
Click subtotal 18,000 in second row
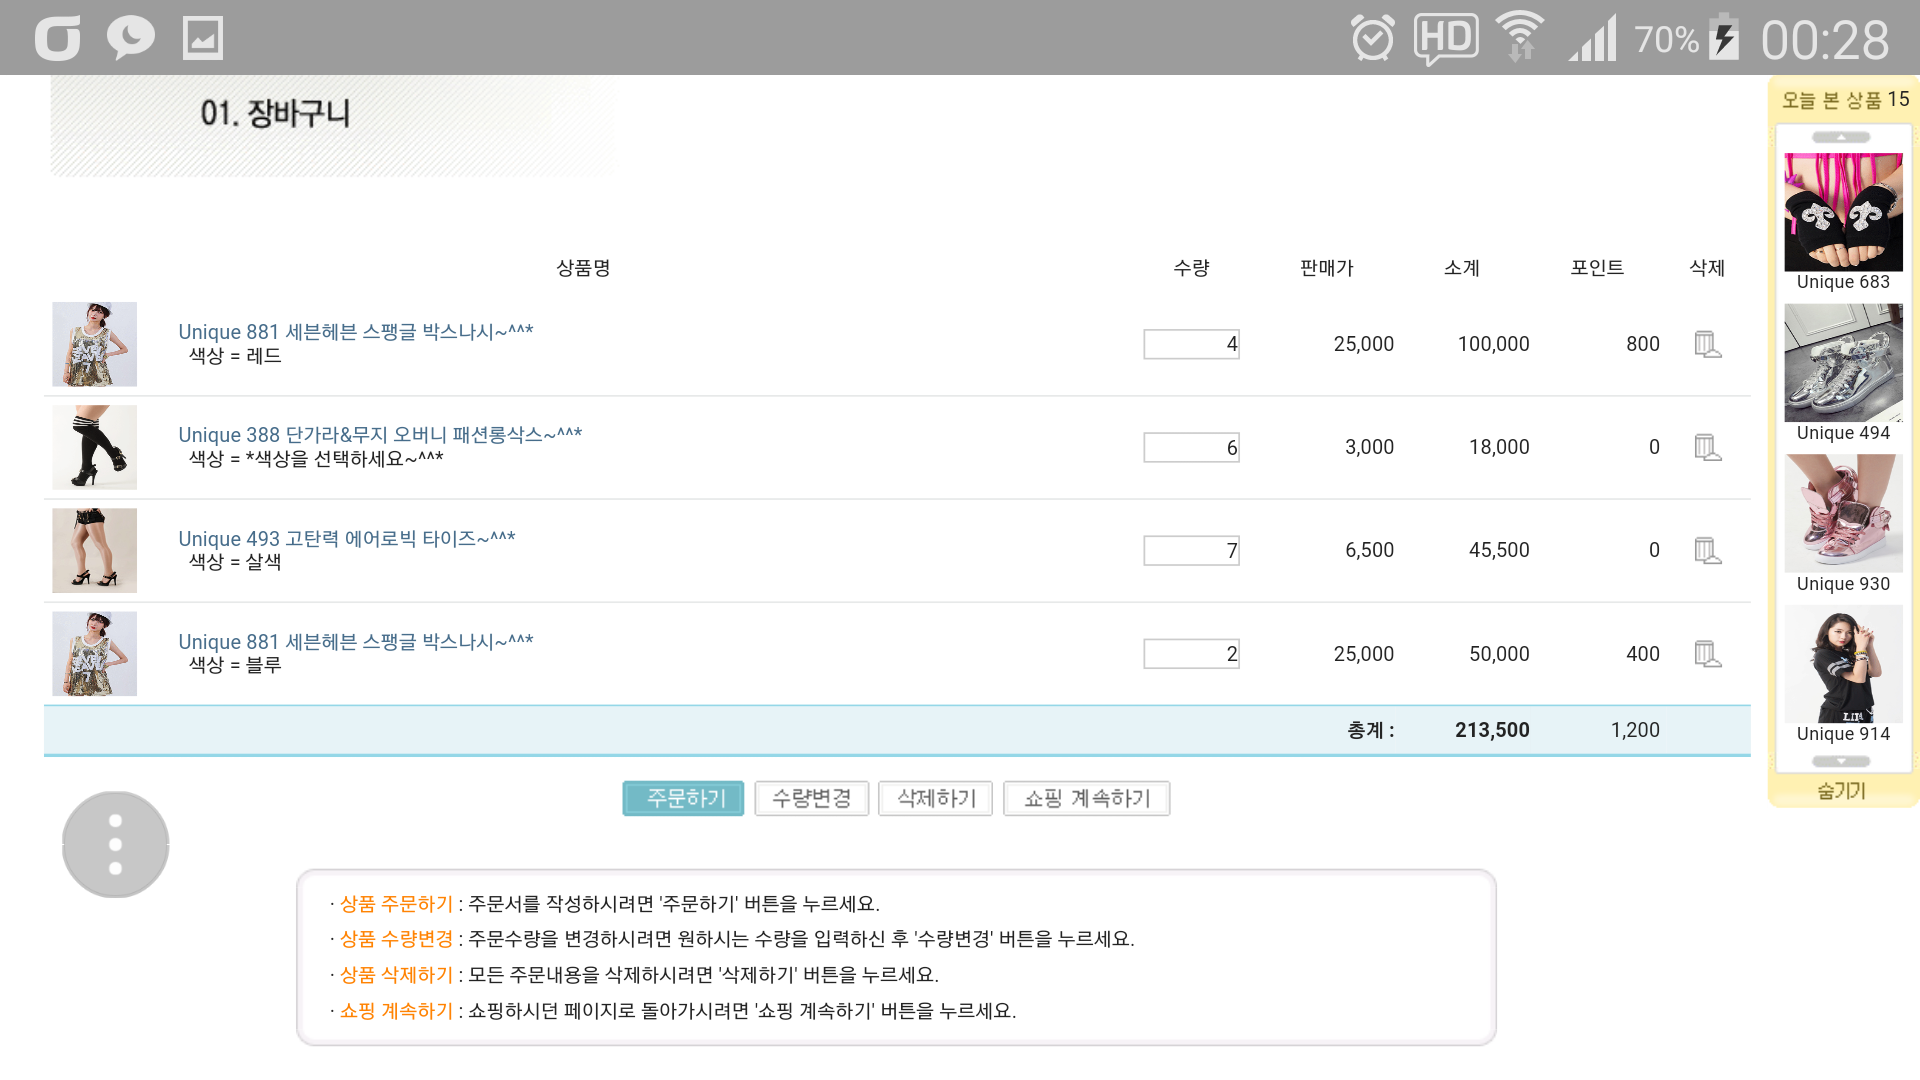(x=1499, y=448)
